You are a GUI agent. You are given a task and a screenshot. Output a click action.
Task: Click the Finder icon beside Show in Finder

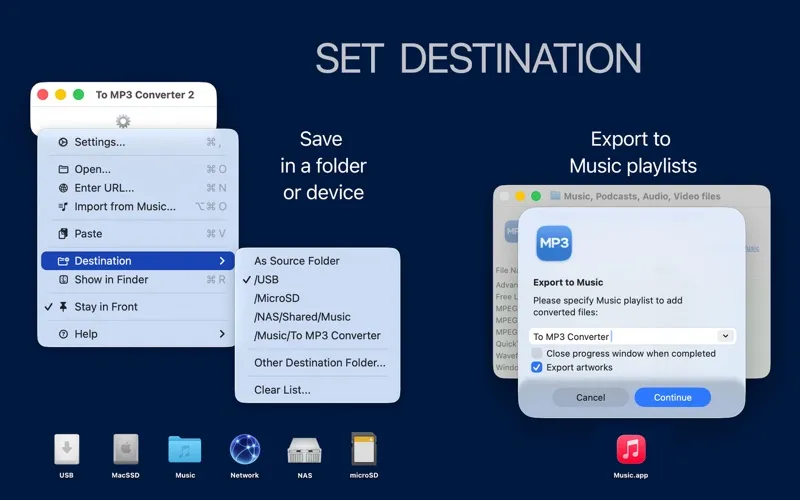[63, 280]
